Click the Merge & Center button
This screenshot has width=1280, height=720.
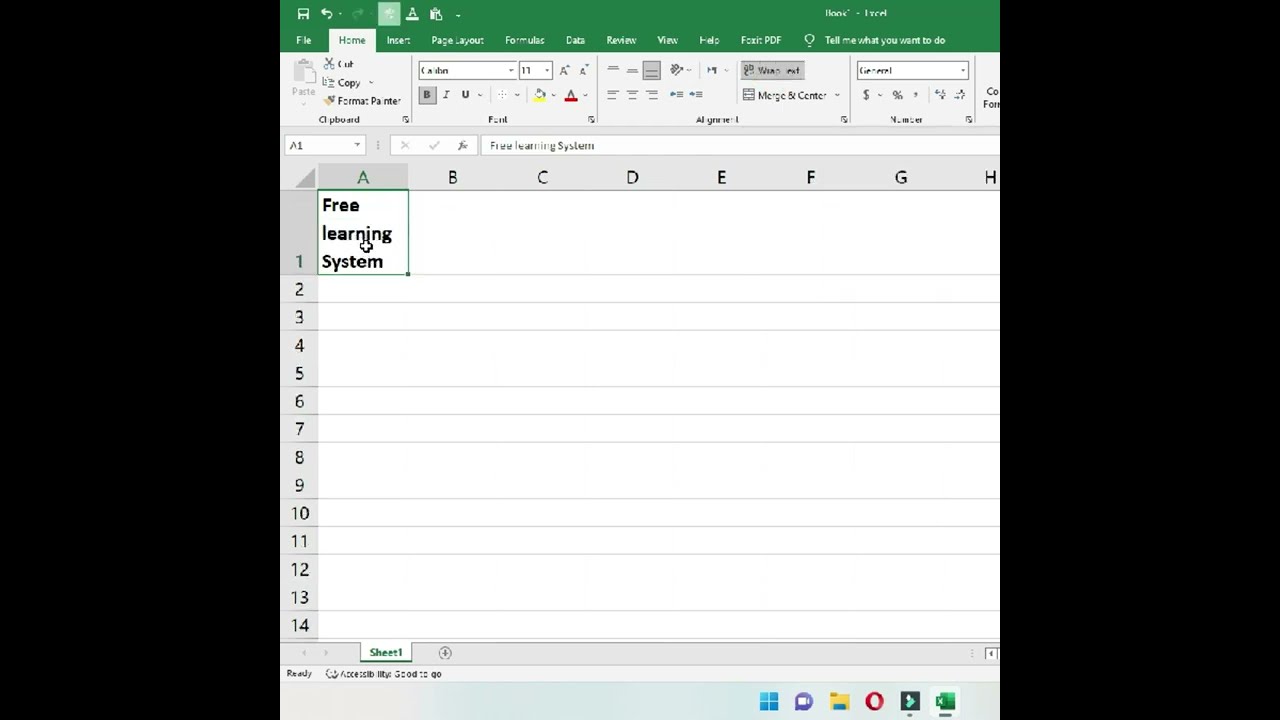(x=785, y=95)
